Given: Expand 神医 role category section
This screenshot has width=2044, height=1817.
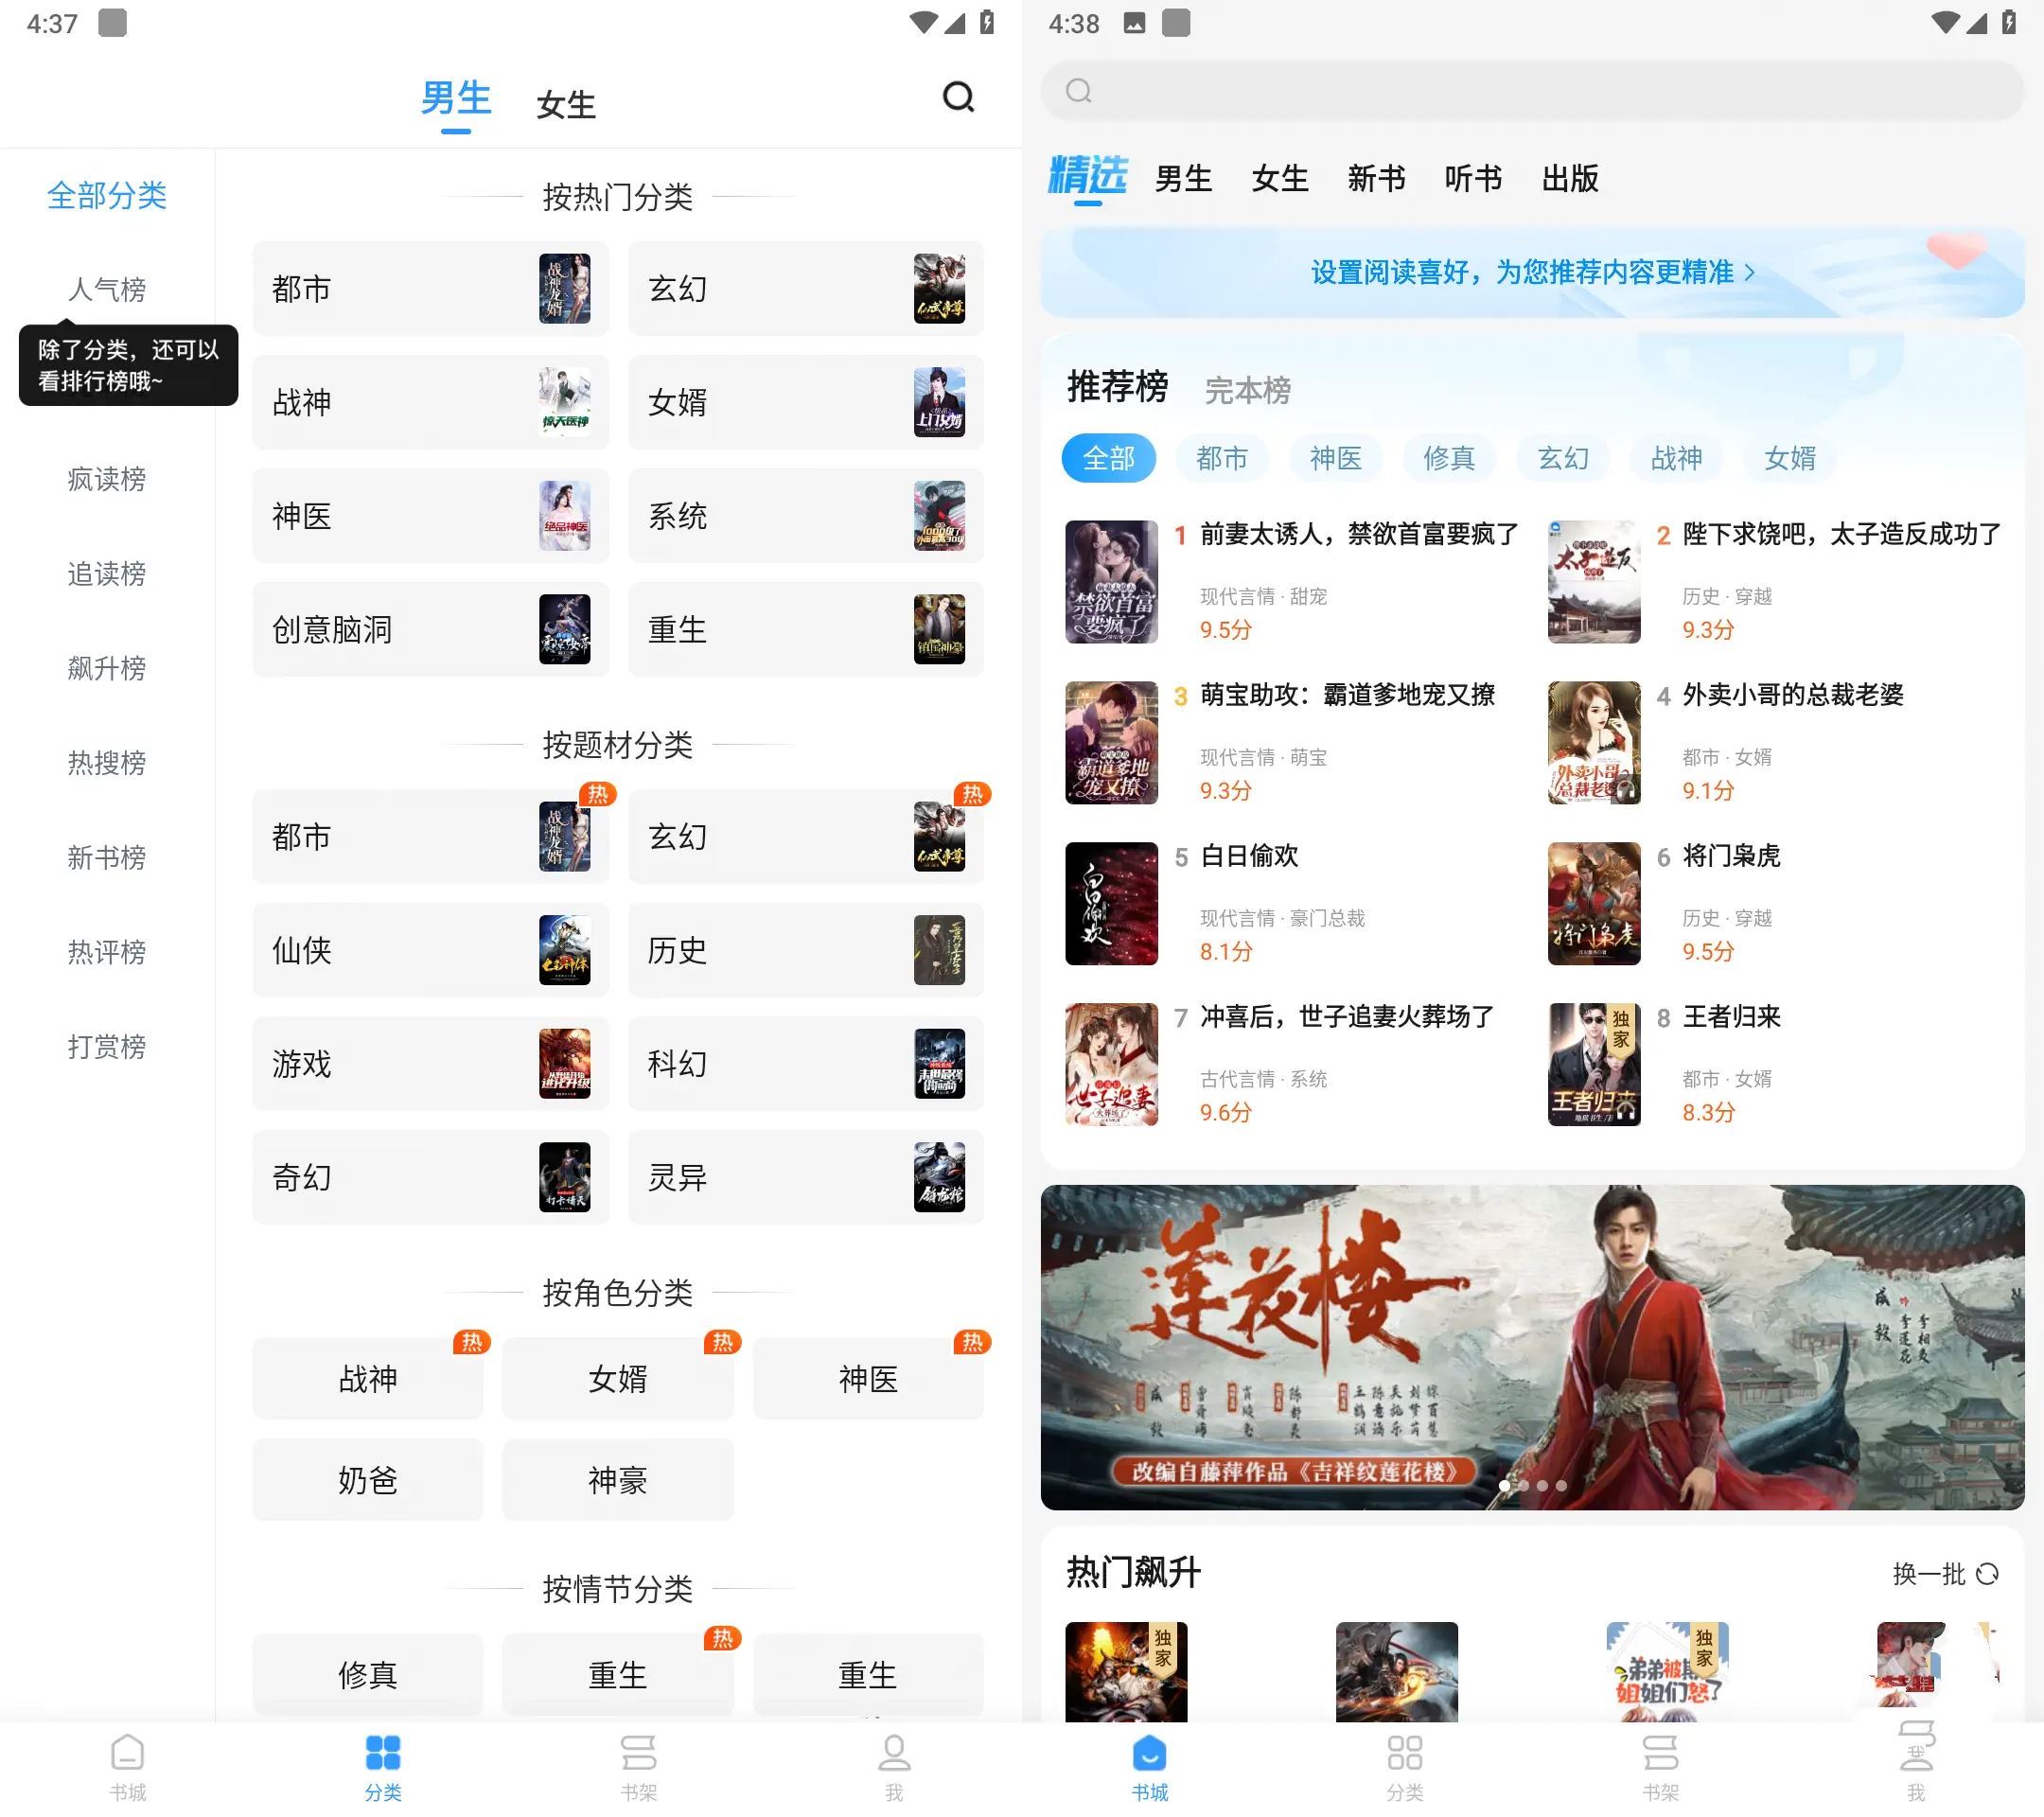Looking at the screenshot, I should click(862, 1379).
